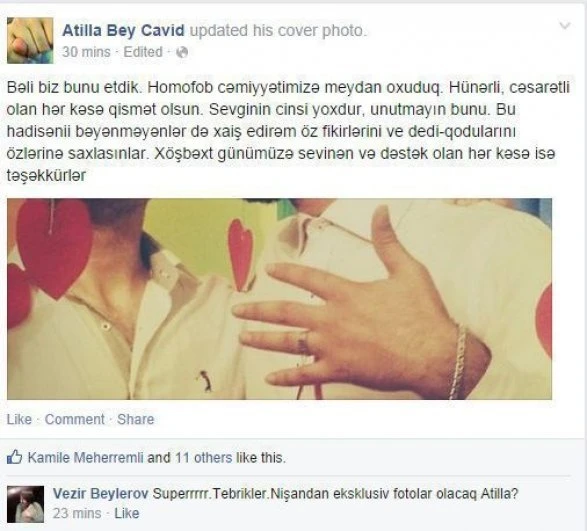Open Vezir Beylerov's profile name
The image size is (587, 531).
(100, 494)
